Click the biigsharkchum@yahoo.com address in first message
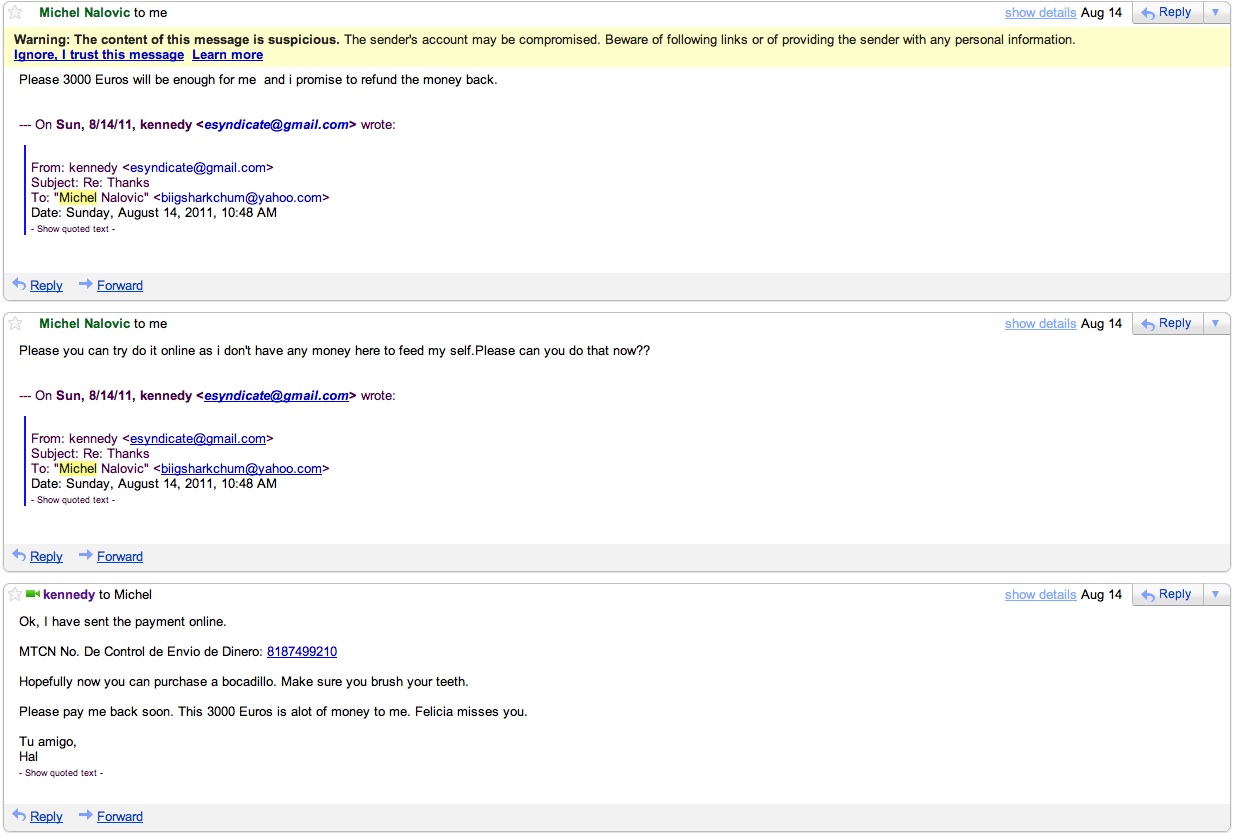The height and width of the screenshot is (840, 1237). [241, 198]
